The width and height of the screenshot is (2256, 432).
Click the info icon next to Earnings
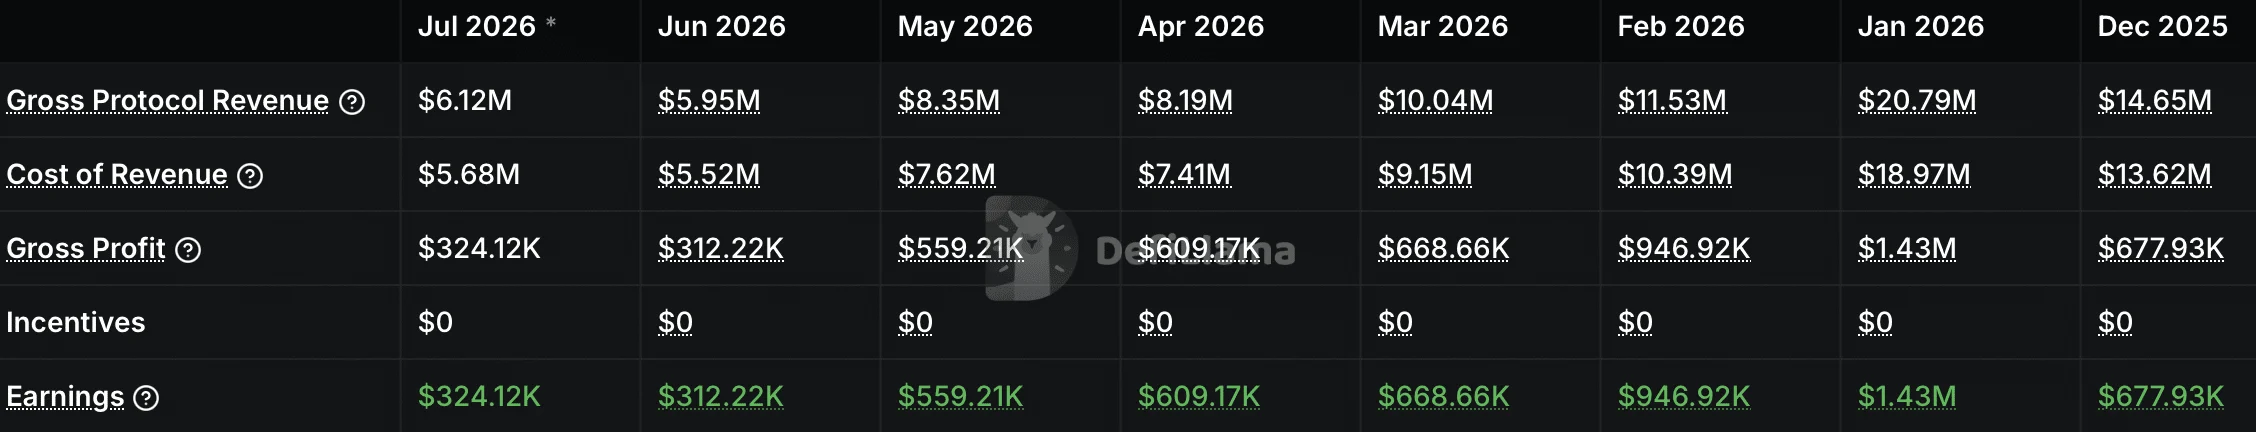[146, 398]
